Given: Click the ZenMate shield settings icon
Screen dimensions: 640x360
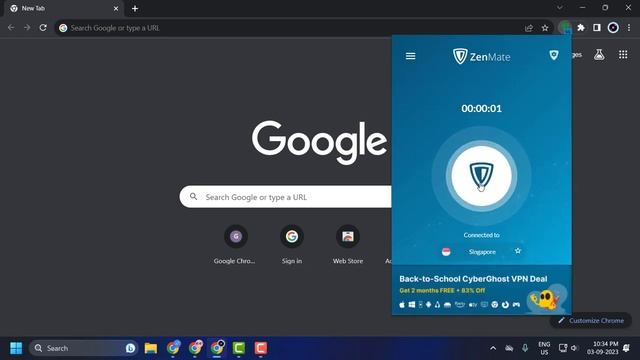Looking at the screenshot, I should (553, 55).
